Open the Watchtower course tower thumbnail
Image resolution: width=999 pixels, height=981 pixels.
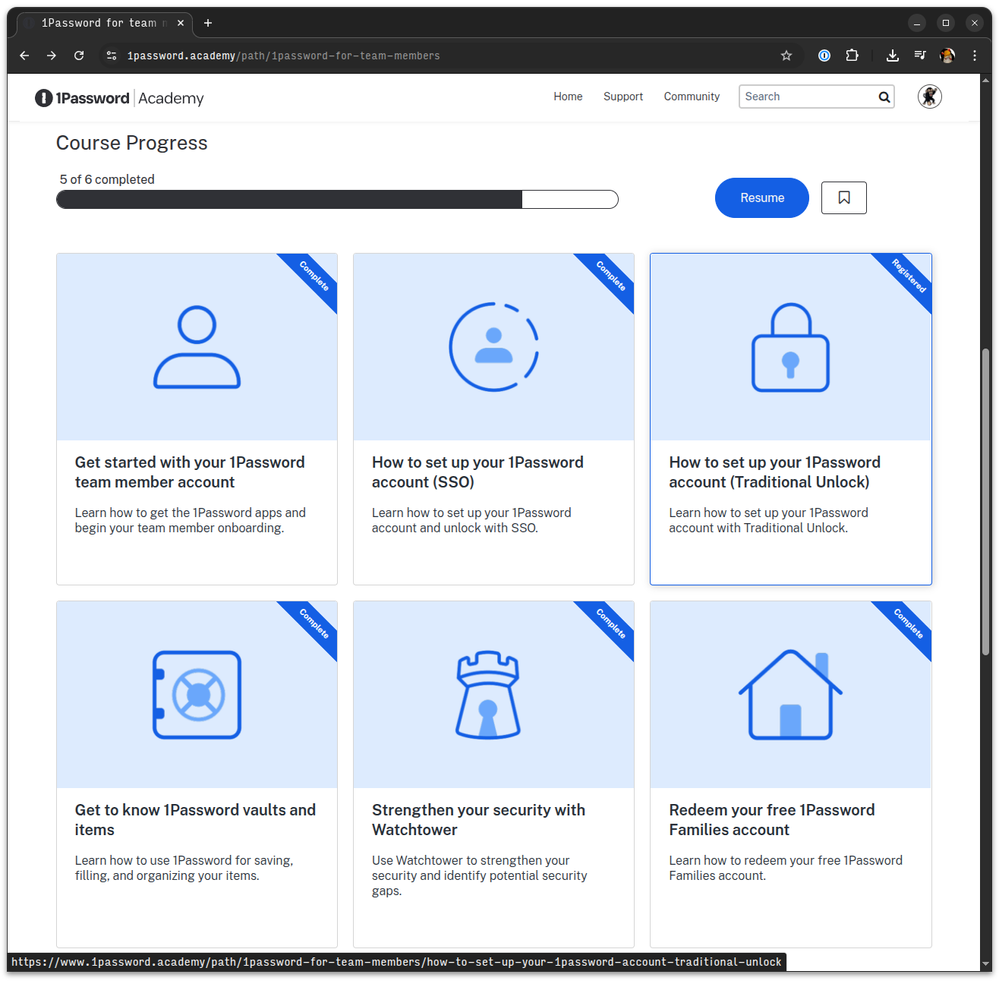[488, 695]
